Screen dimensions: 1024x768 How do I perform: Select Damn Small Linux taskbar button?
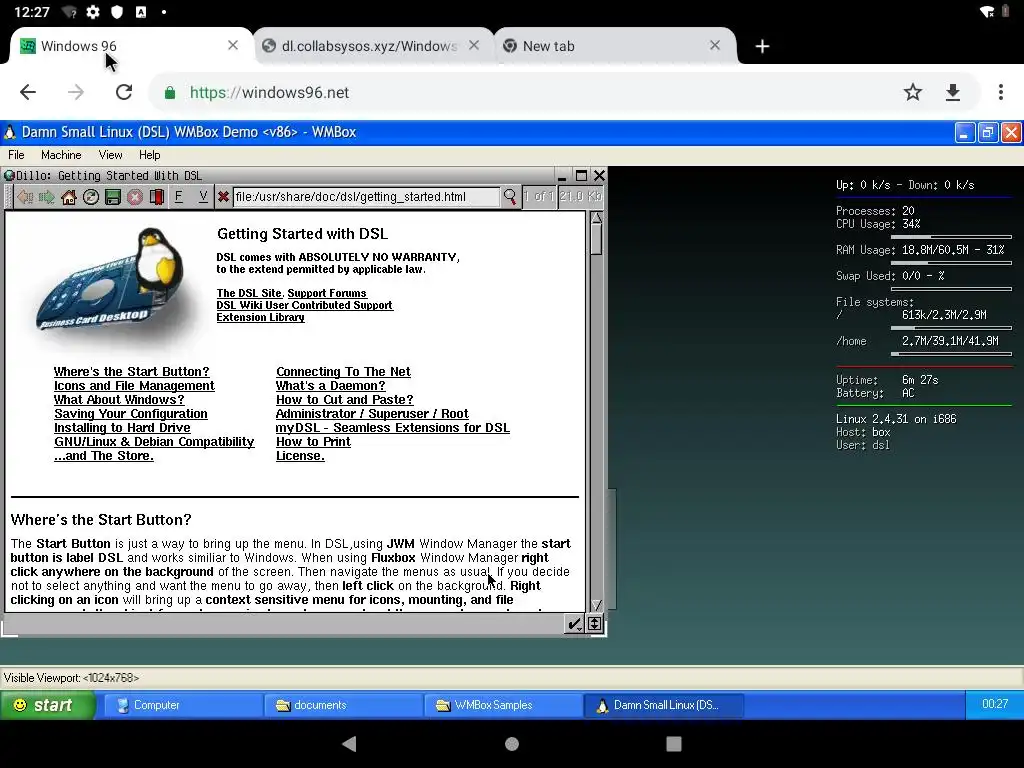click(664, 705)
